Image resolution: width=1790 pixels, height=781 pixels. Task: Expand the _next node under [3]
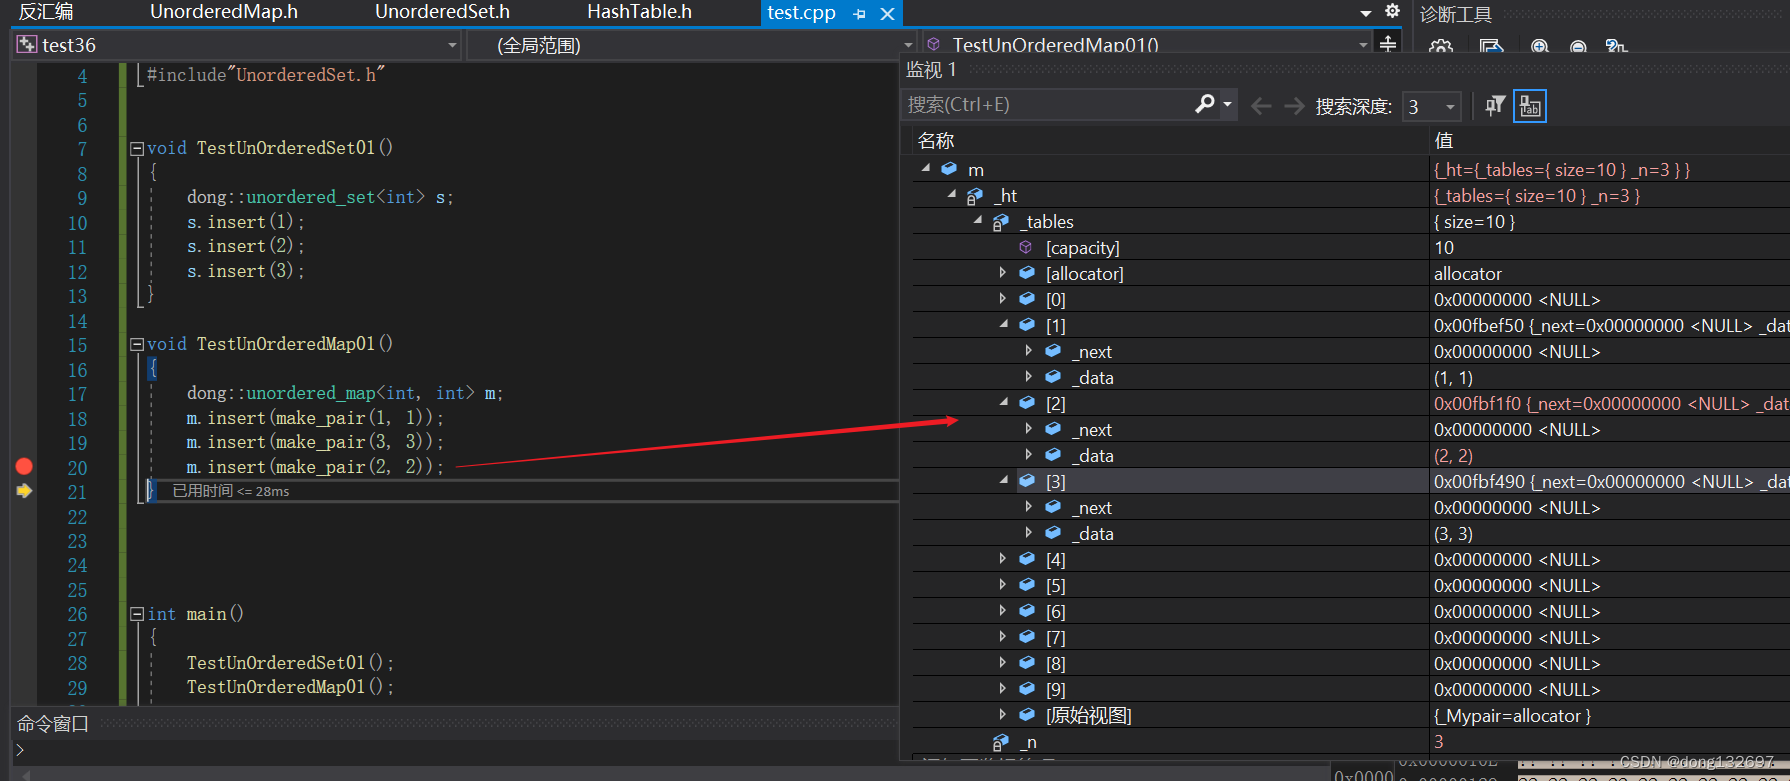click(x=1029, y=506)
